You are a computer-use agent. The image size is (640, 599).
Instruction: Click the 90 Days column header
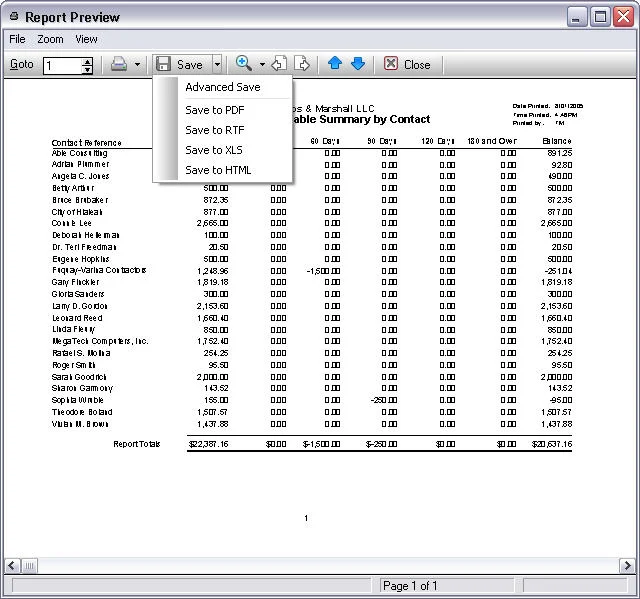(382, 141)
